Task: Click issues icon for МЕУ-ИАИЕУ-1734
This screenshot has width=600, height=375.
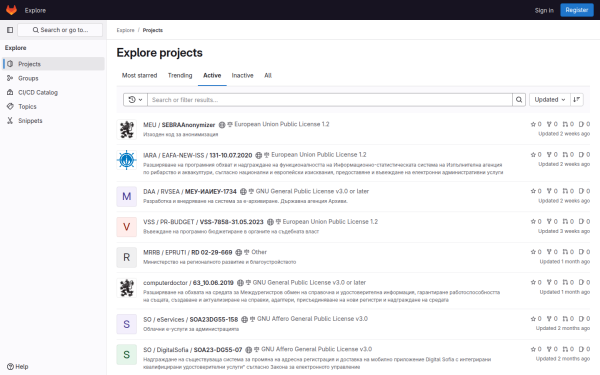Action: tap(581, 191)
